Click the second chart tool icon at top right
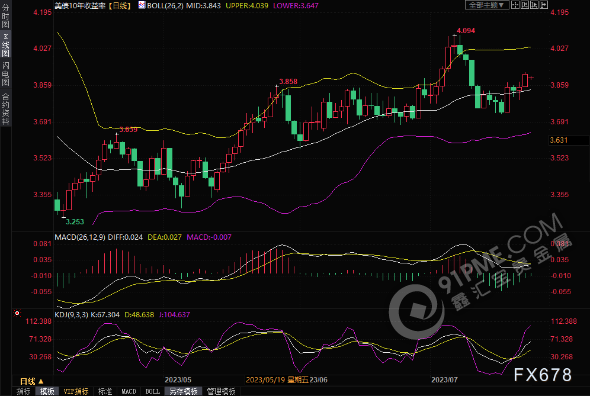 pos(525,5)
